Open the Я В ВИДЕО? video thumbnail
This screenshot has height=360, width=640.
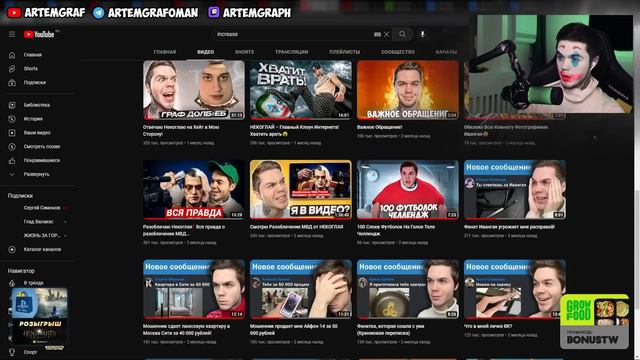[301, 189]
